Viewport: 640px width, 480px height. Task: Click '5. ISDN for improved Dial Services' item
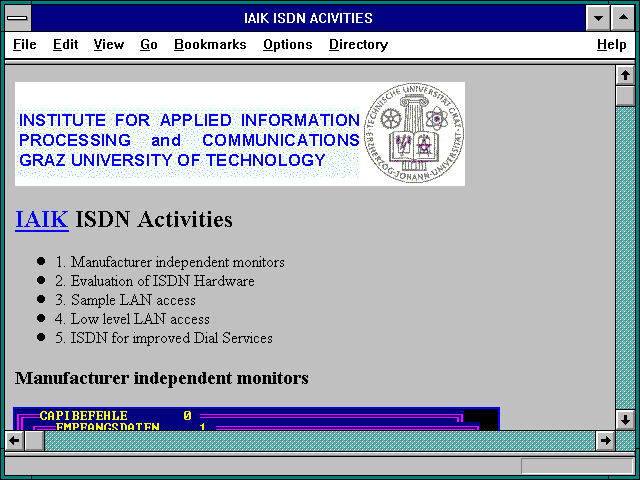[164, 338]
